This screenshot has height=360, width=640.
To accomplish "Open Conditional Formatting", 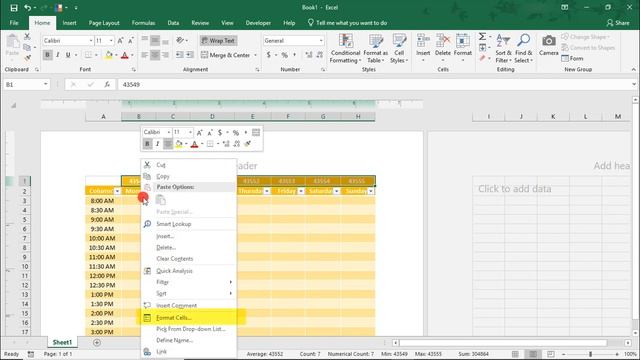I will [345, 49].
